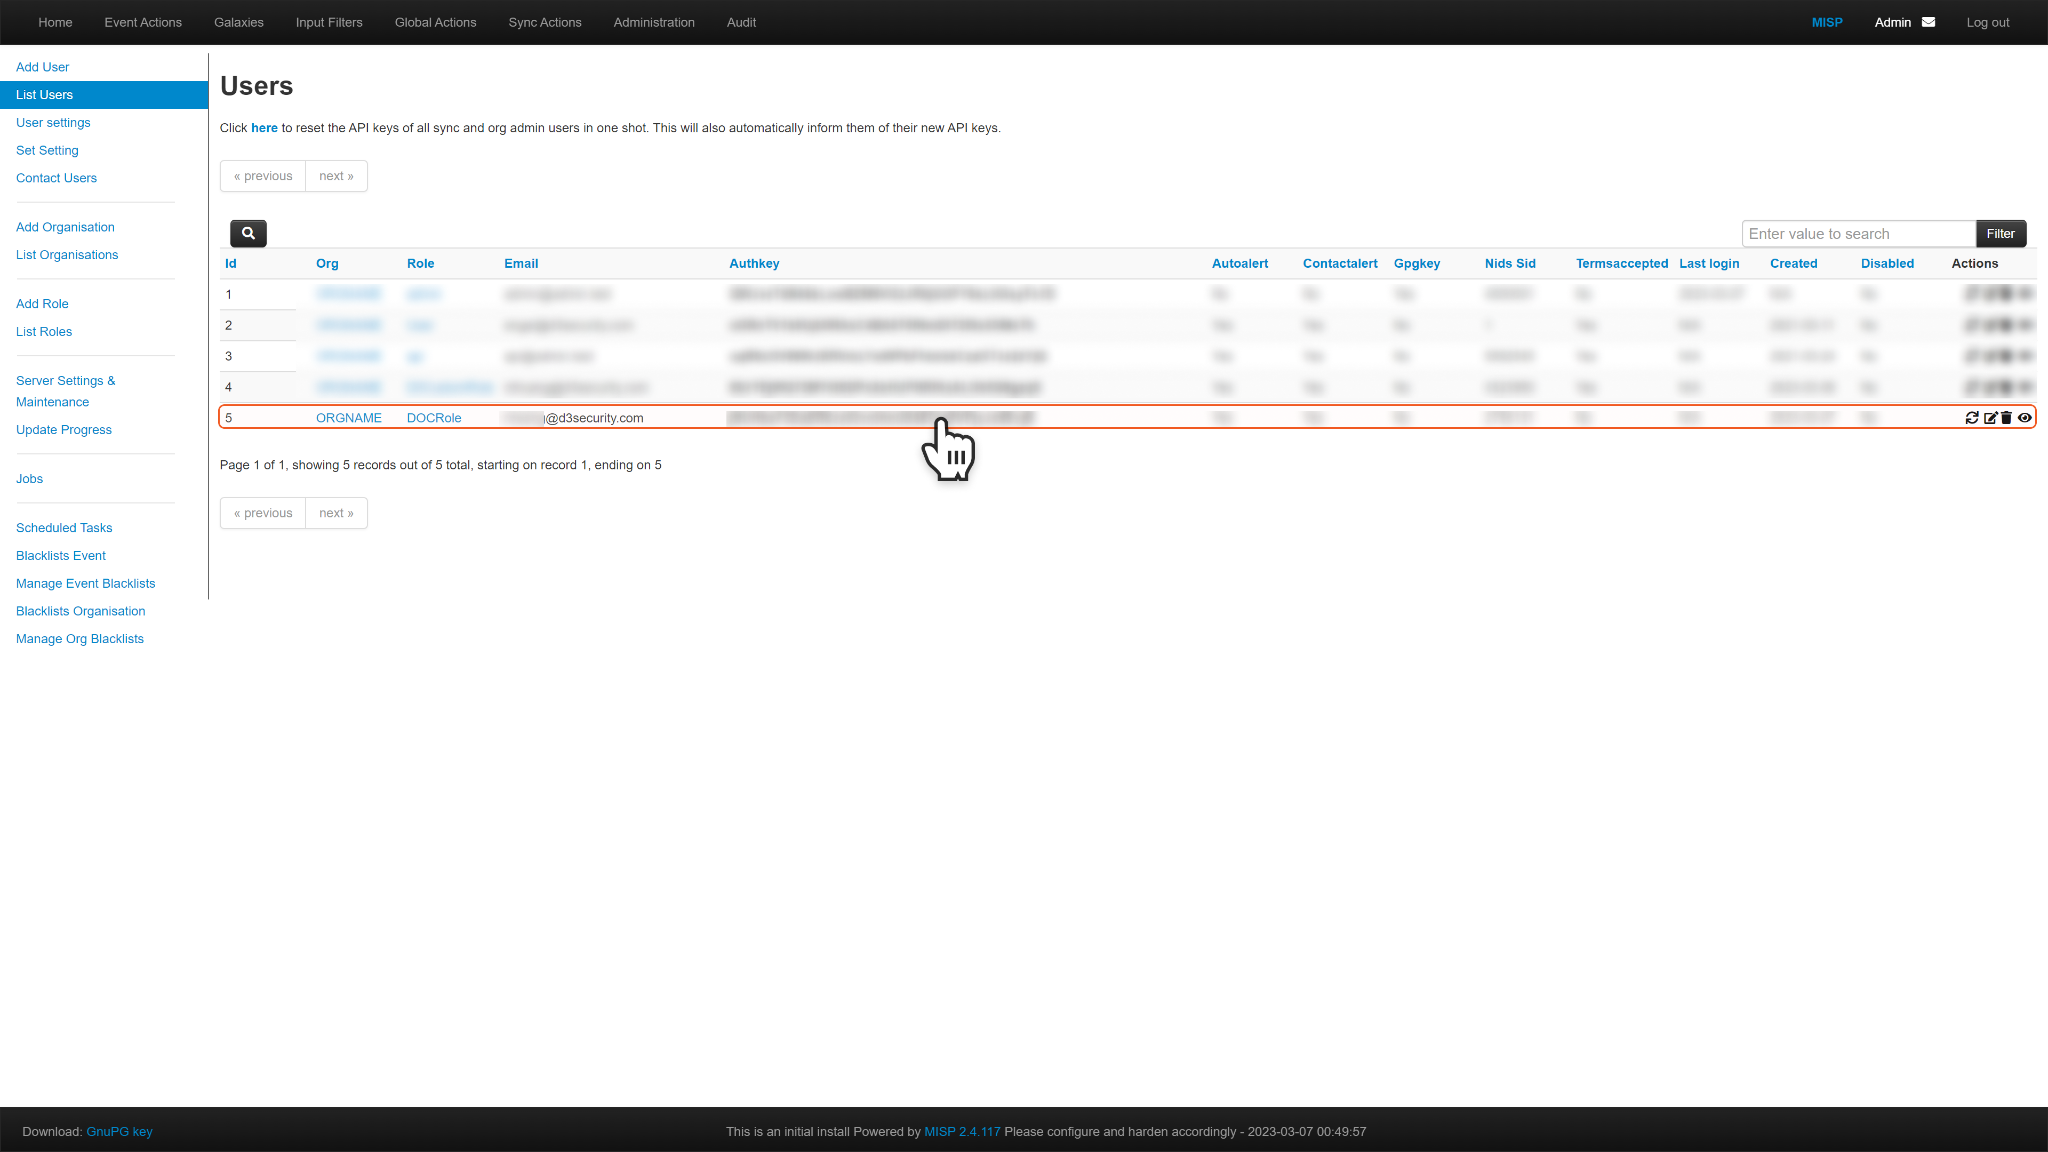Open the Administration dropdown menu
2048x1152 pixels.
(x=654, y=22)
